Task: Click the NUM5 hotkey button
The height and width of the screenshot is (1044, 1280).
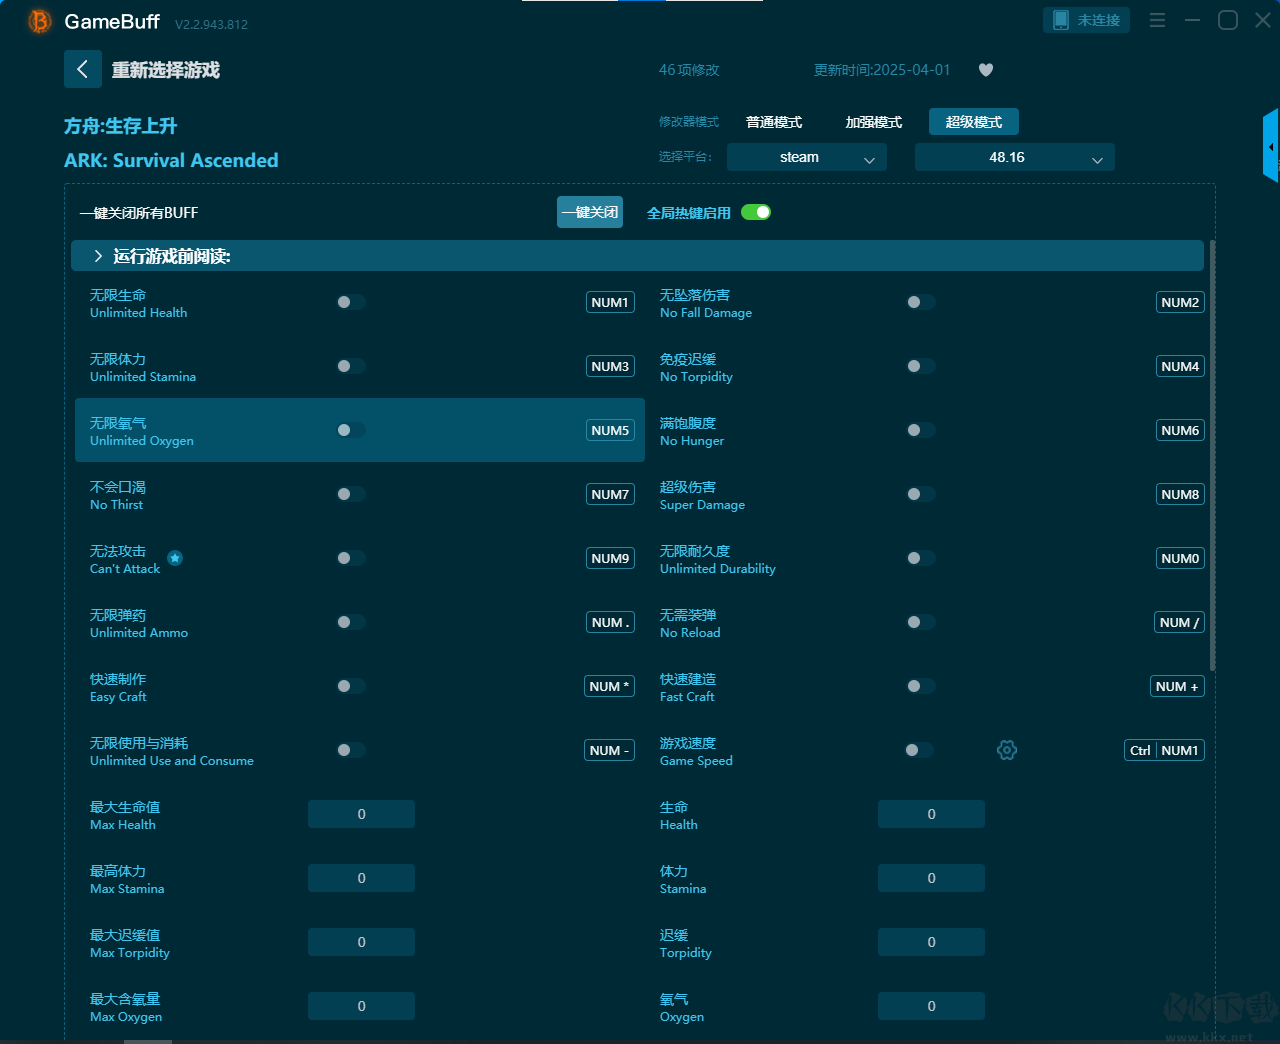Action: click(610, 430)
